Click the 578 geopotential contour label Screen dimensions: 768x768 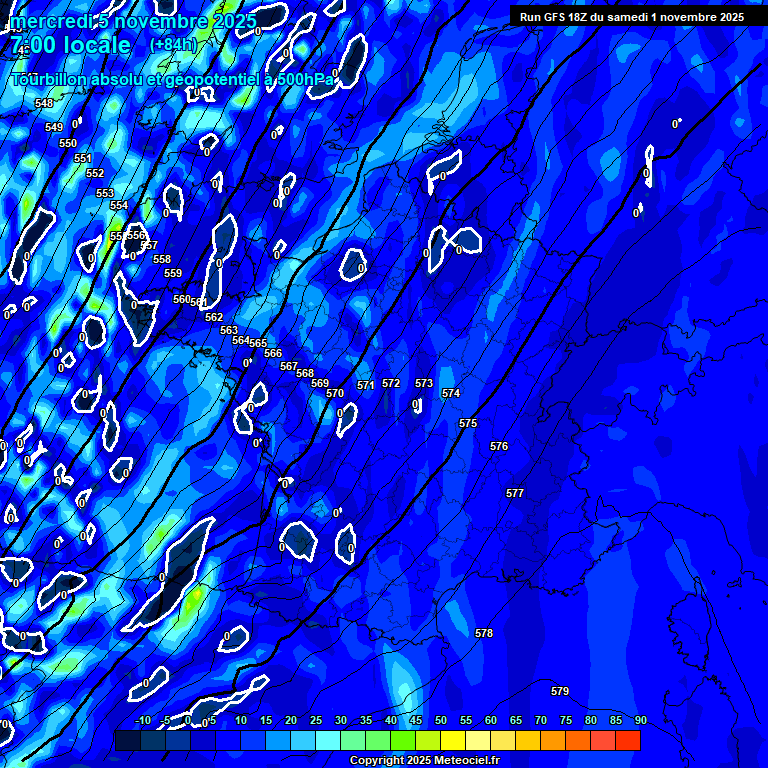pyautogui.click(x=484, y=633)
